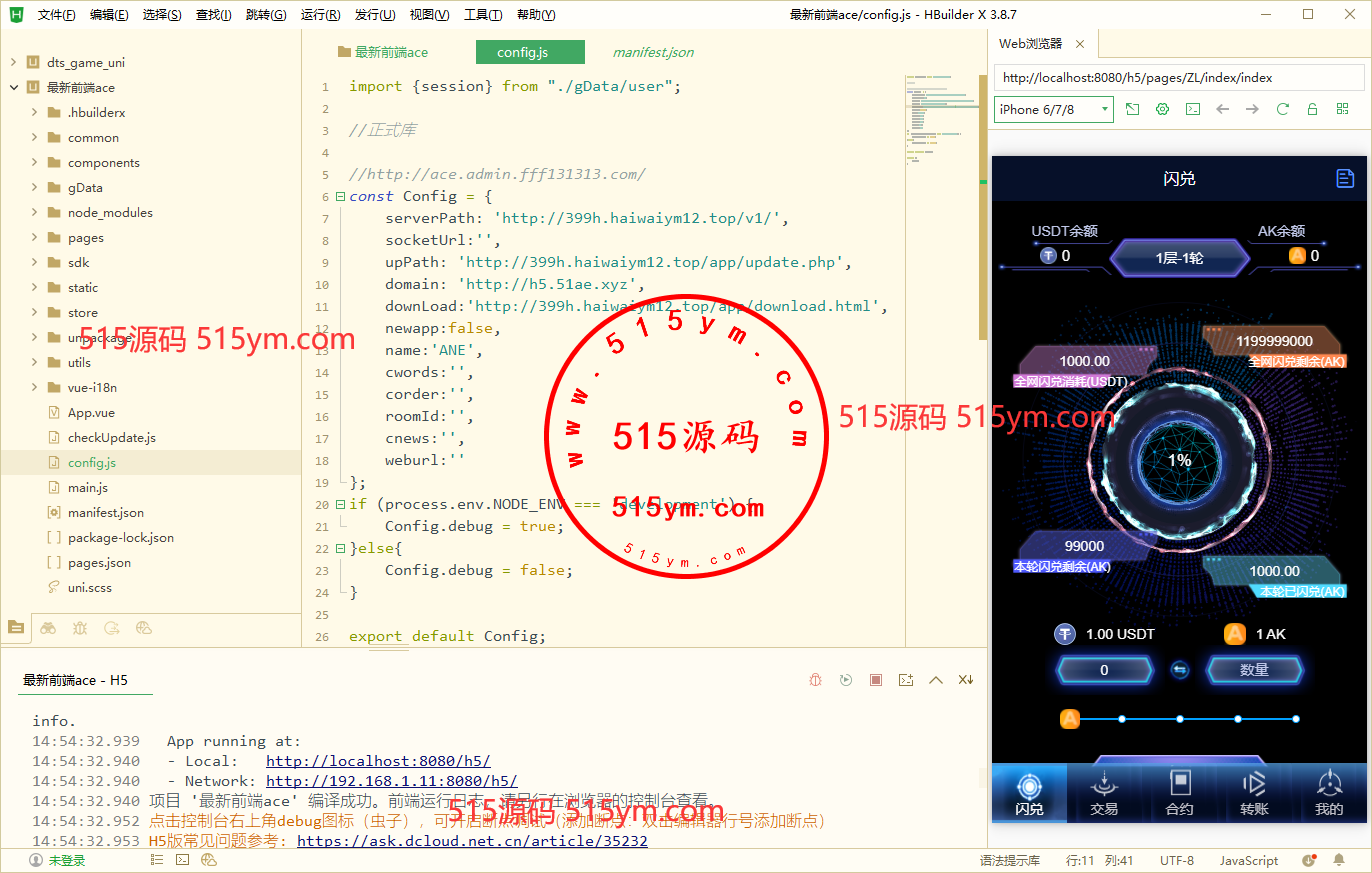
Task: Collapse the const Config code fold marker
Action: 340,197
